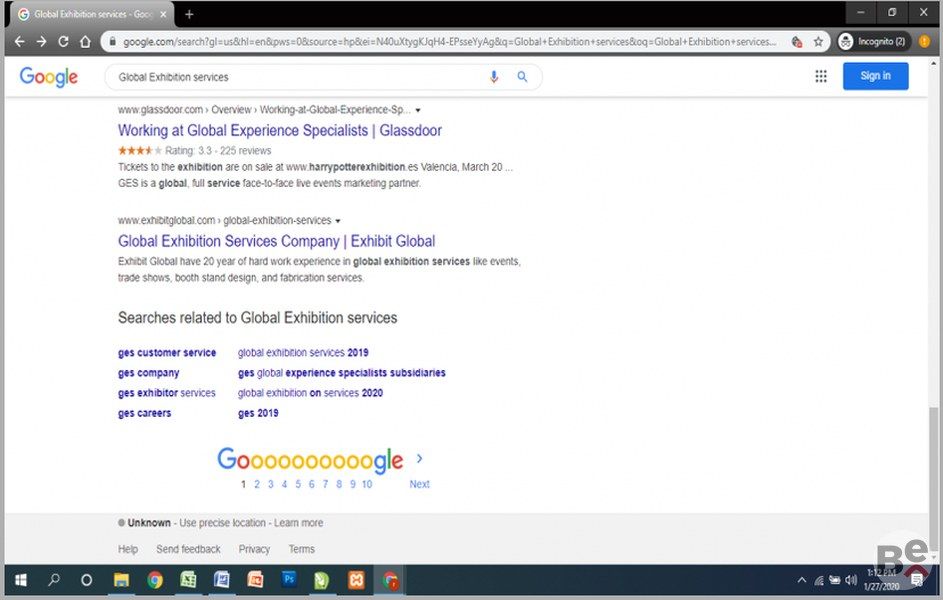Expand the exhibitglobal.com result options arrow
Viewport: 943px width, 600px height.
(338, 221)
